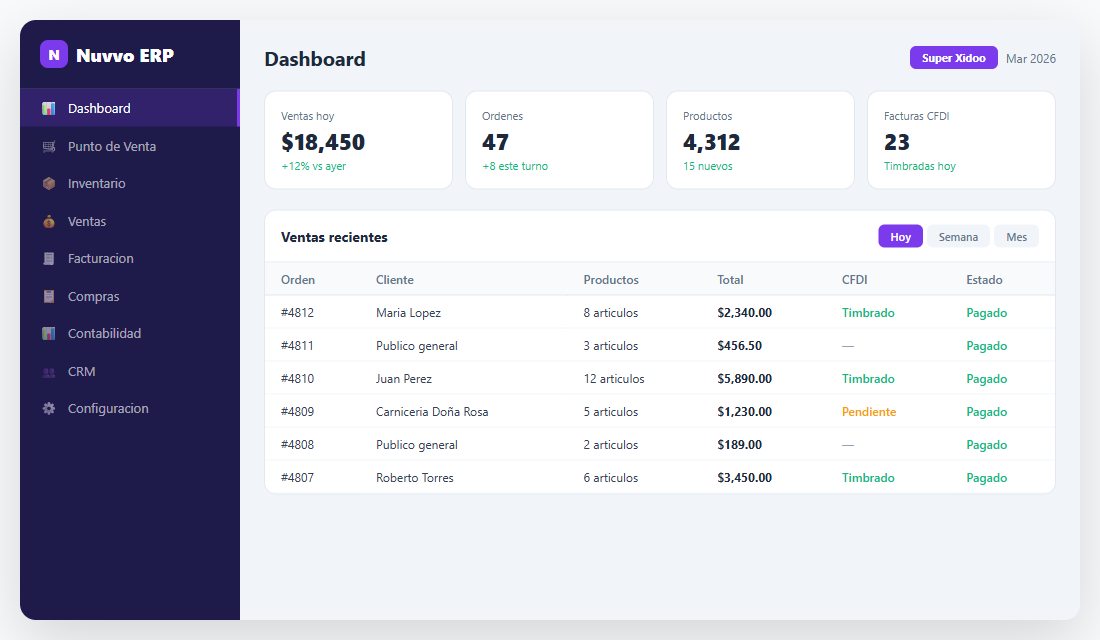This screenshot has width=1100, height=640.
Task: Switch to the Mes tab
Action: pos(1016,236)
